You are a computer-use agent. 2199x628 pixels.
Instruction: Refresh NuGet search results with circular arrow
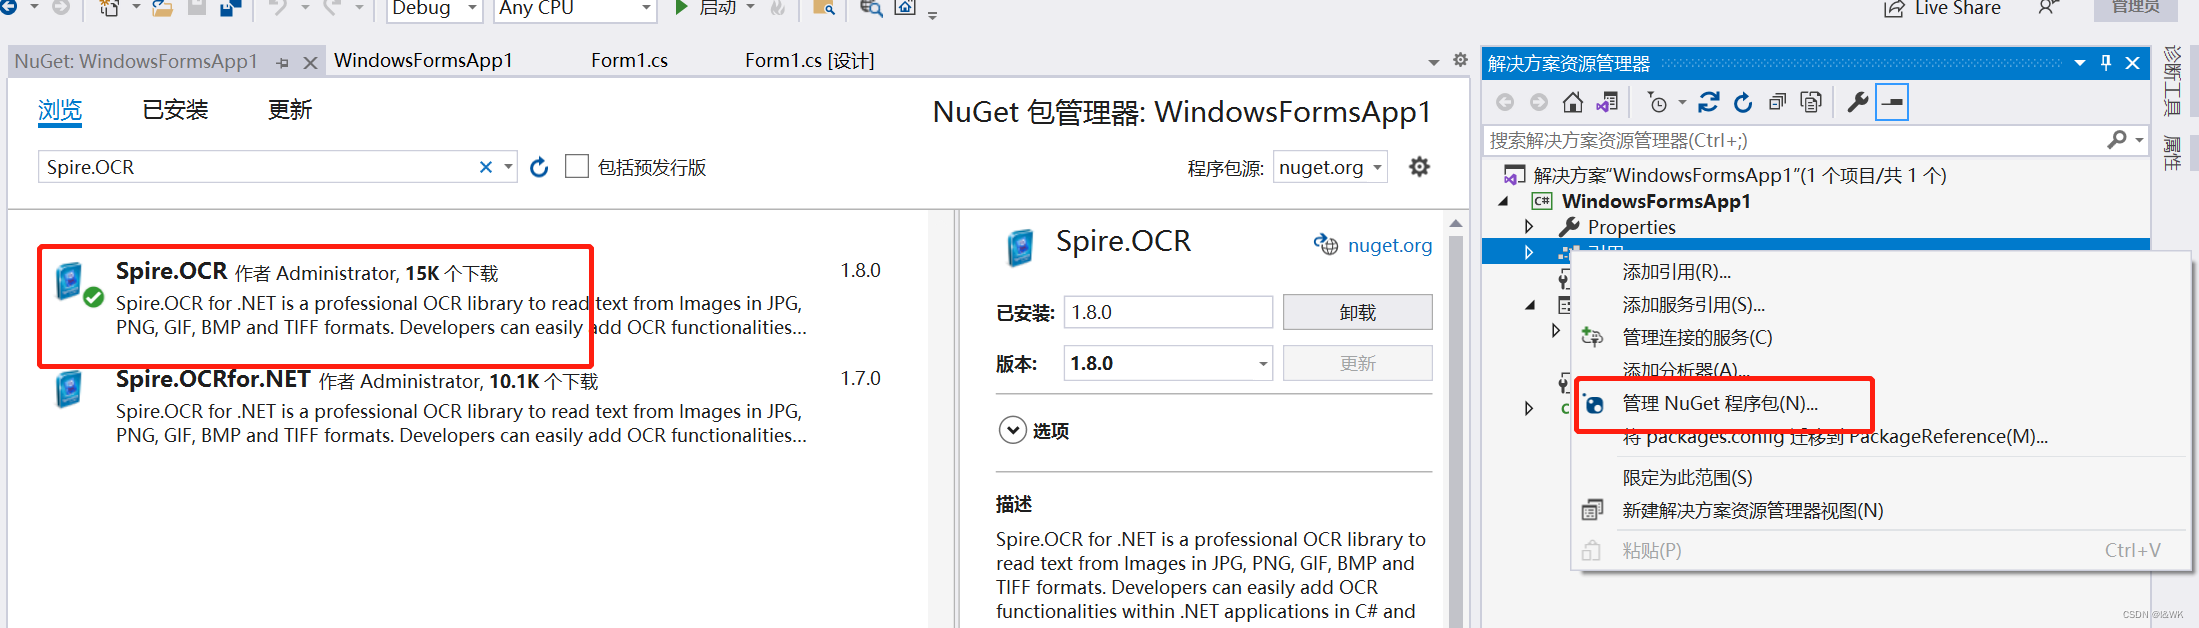[x=539, y=167]
